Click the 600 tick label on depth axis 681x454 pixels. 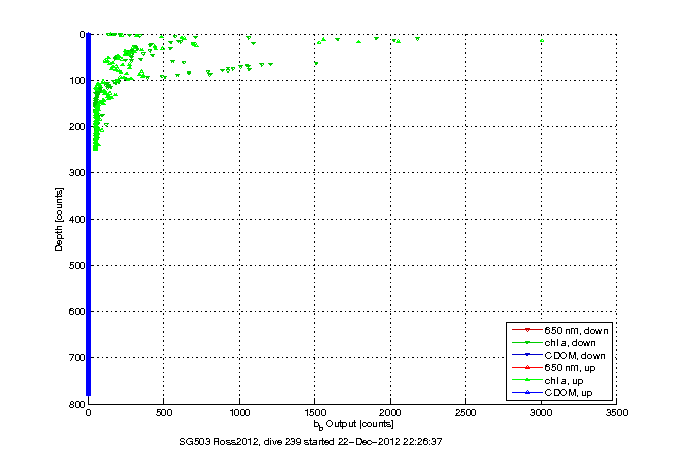[x=75, y=312]
